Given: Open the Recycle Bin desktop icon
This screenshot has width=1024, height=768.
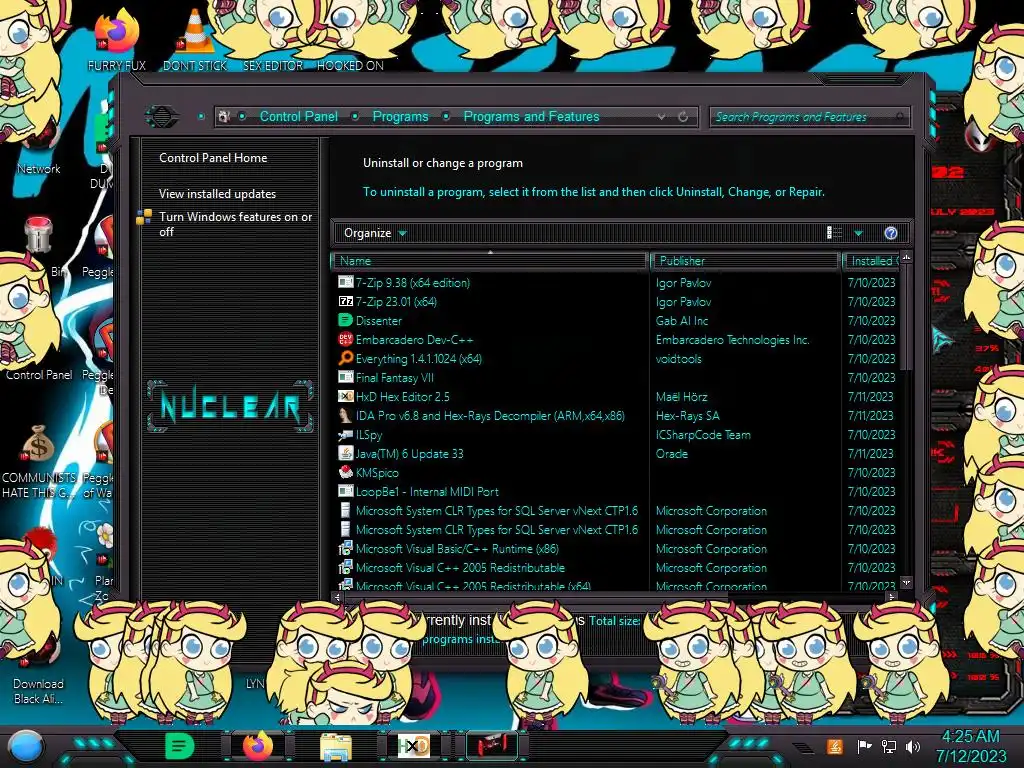Looking at the screenshot, I should (x=40, y=245).
